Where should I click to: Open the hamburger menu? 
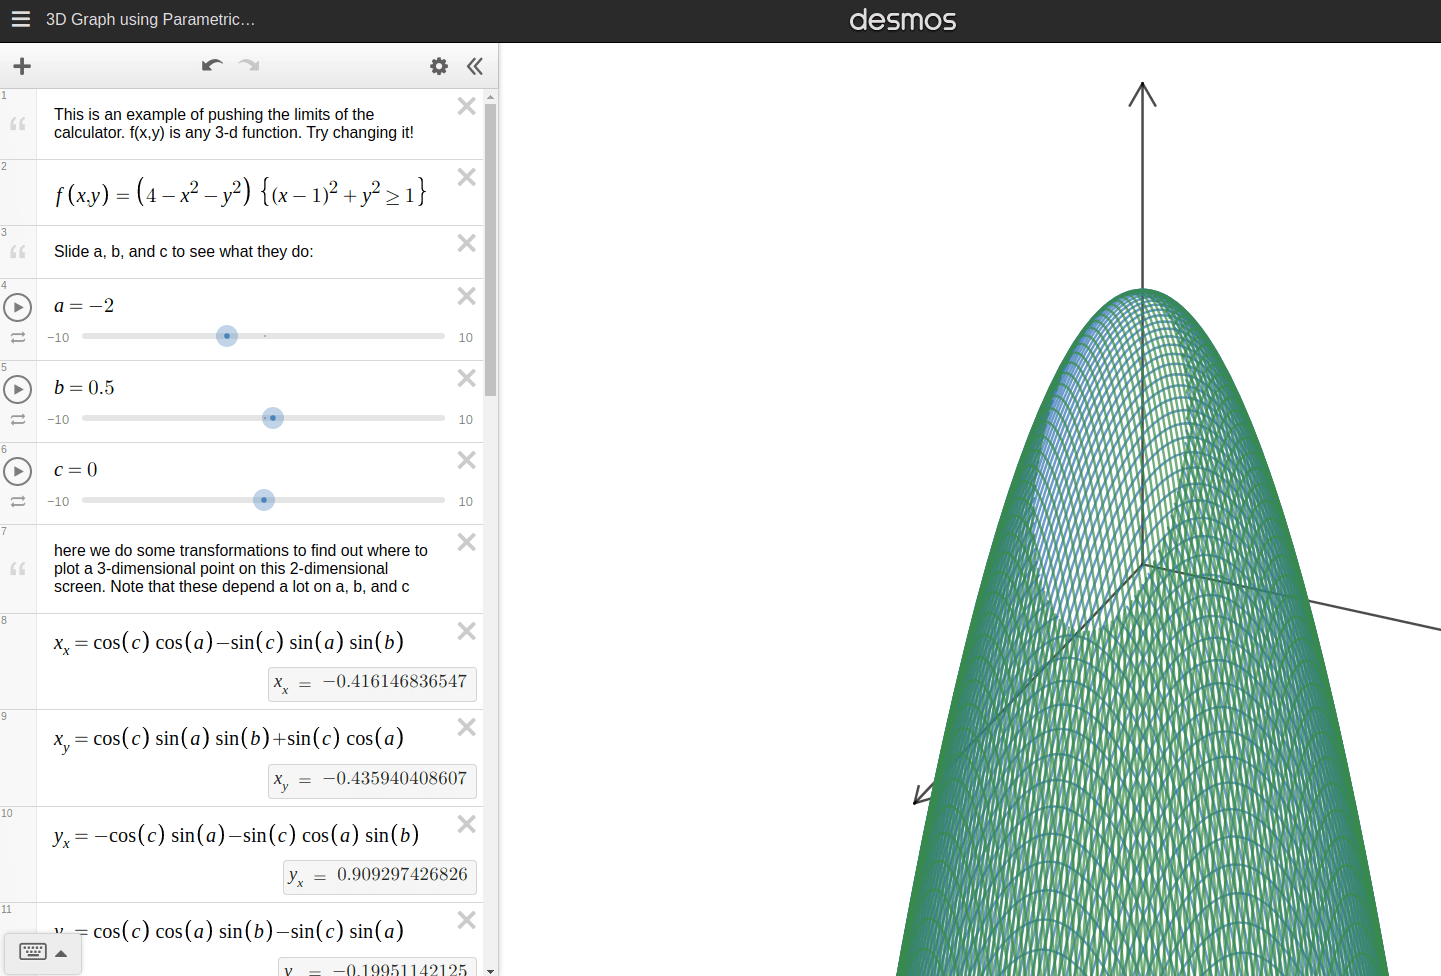tap(21, 19)
